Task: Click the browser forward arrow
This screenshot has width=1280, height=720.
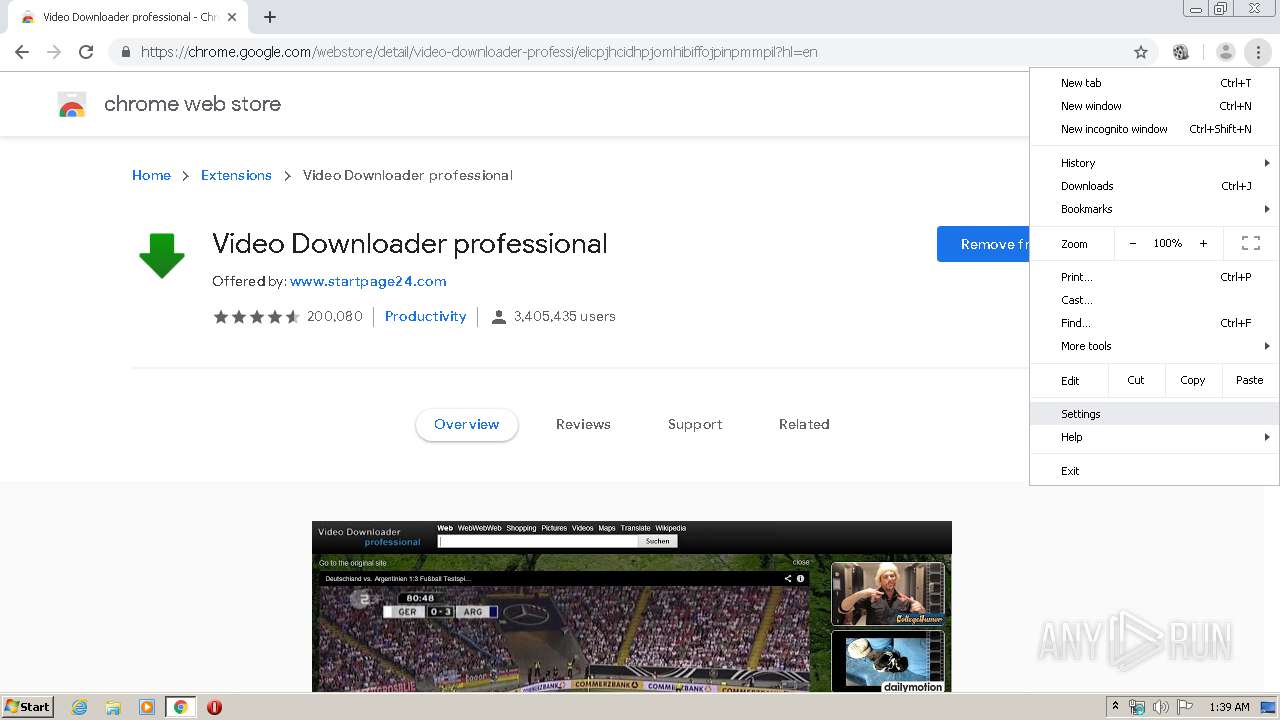Action: [54, 52]
